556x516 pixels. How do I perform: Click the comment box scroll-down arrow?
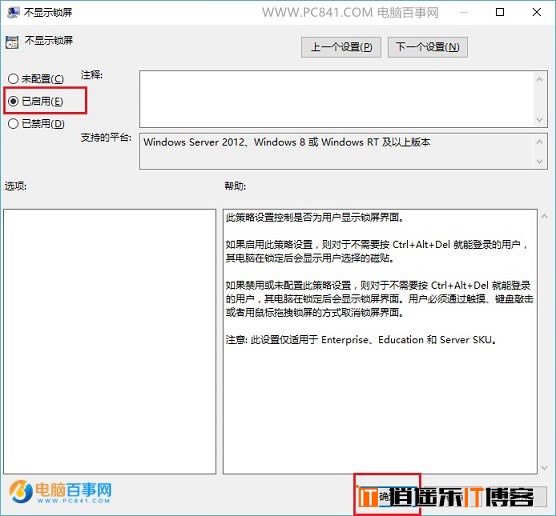[540, 120]
